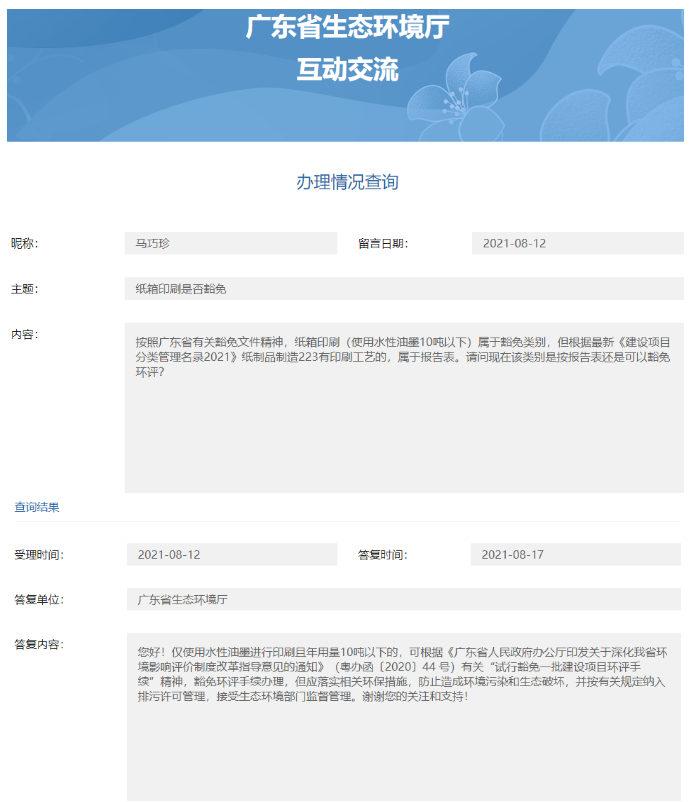This screenshot has width=694, height=802.
Task: Click the 主题 label
Action: pyautogui.click(x=25, y=289)
